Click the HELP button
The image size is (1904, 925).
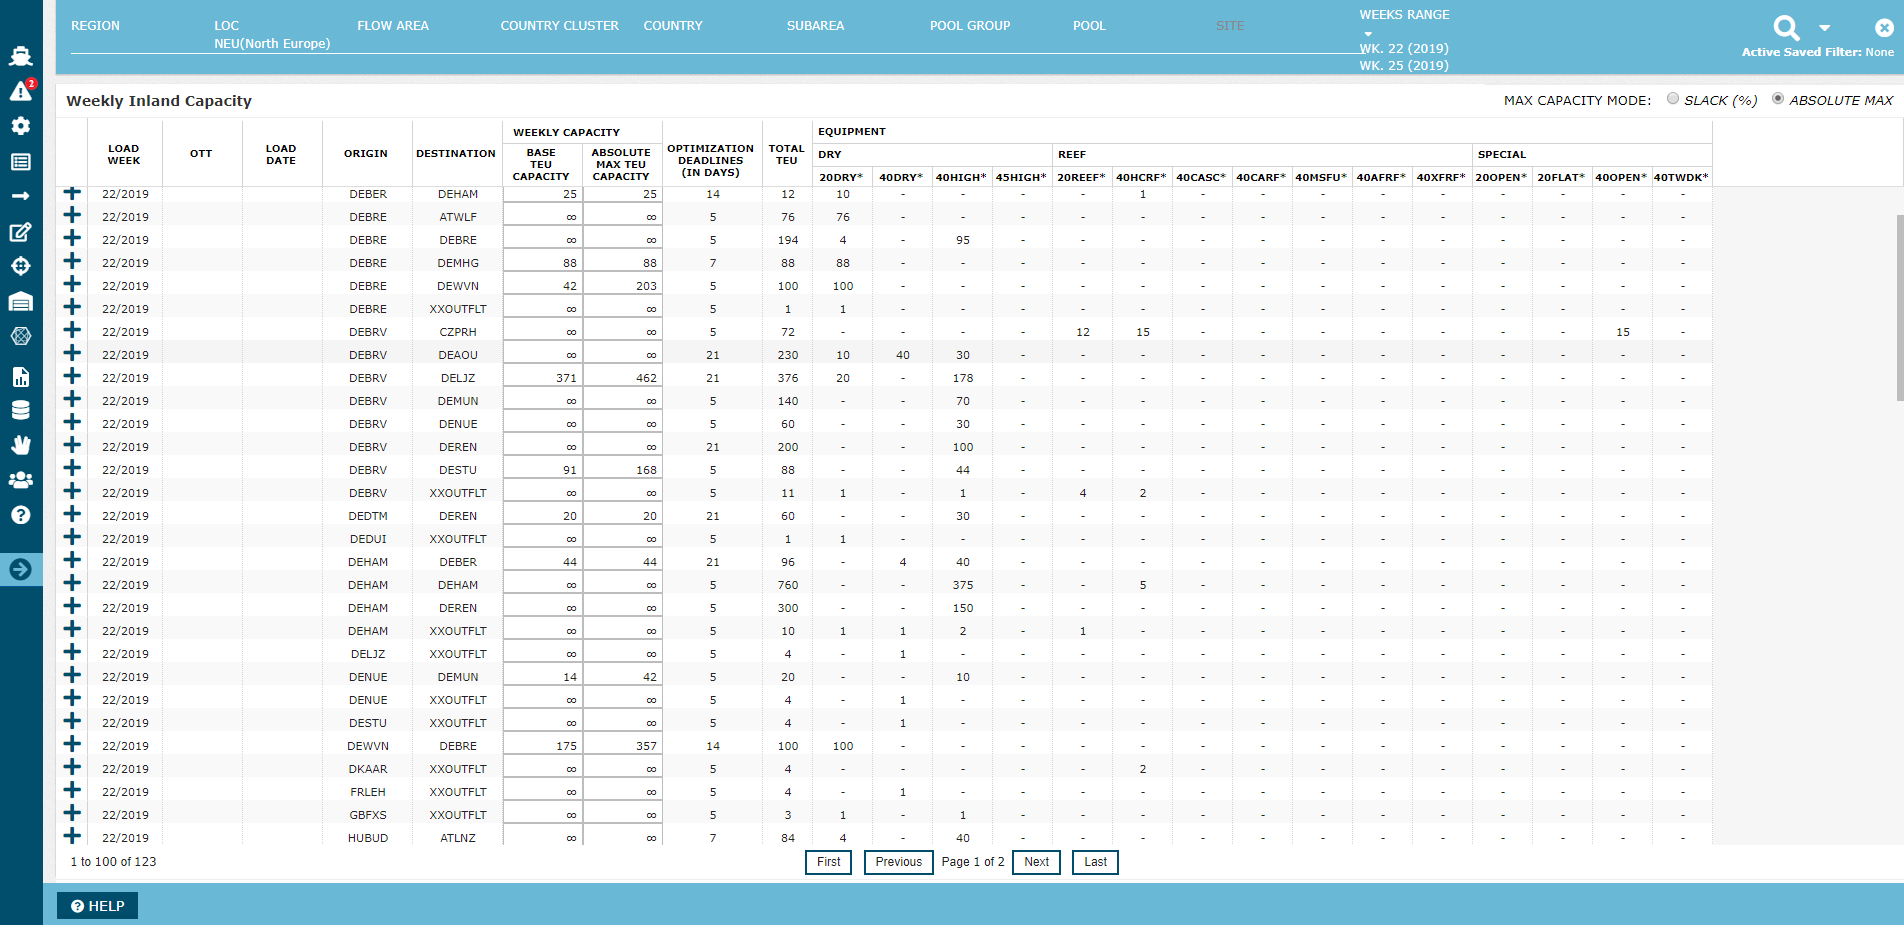[98, 906]
